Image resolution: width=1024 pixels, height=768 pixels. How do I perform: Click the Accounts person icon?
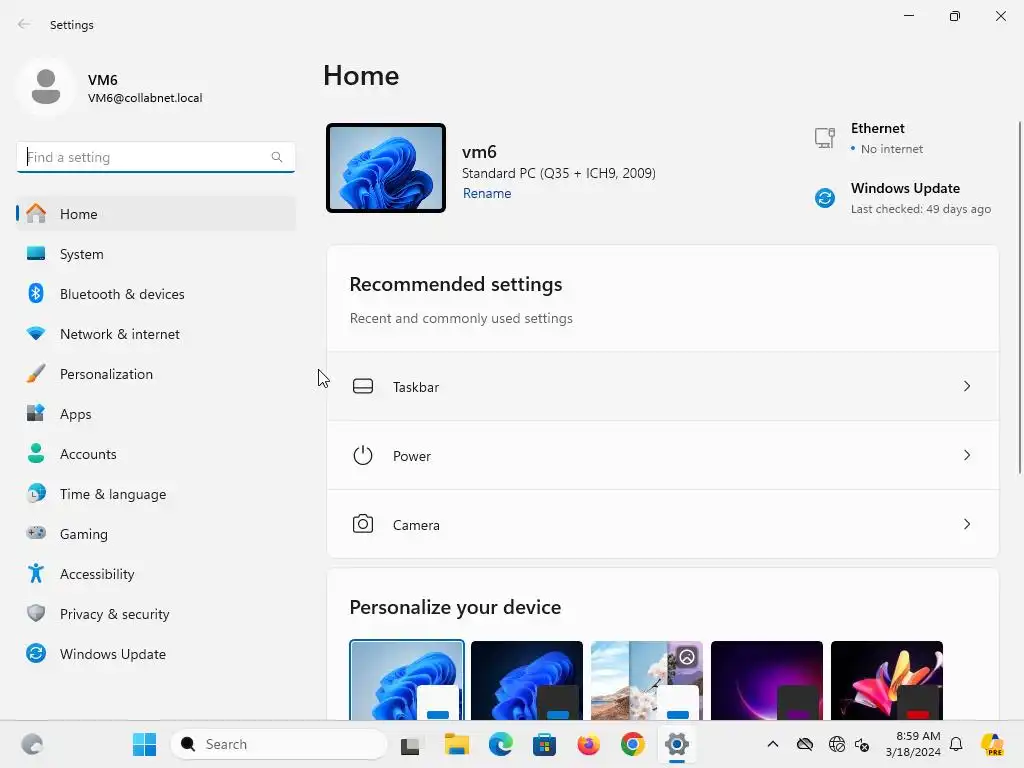coord(36,453)
